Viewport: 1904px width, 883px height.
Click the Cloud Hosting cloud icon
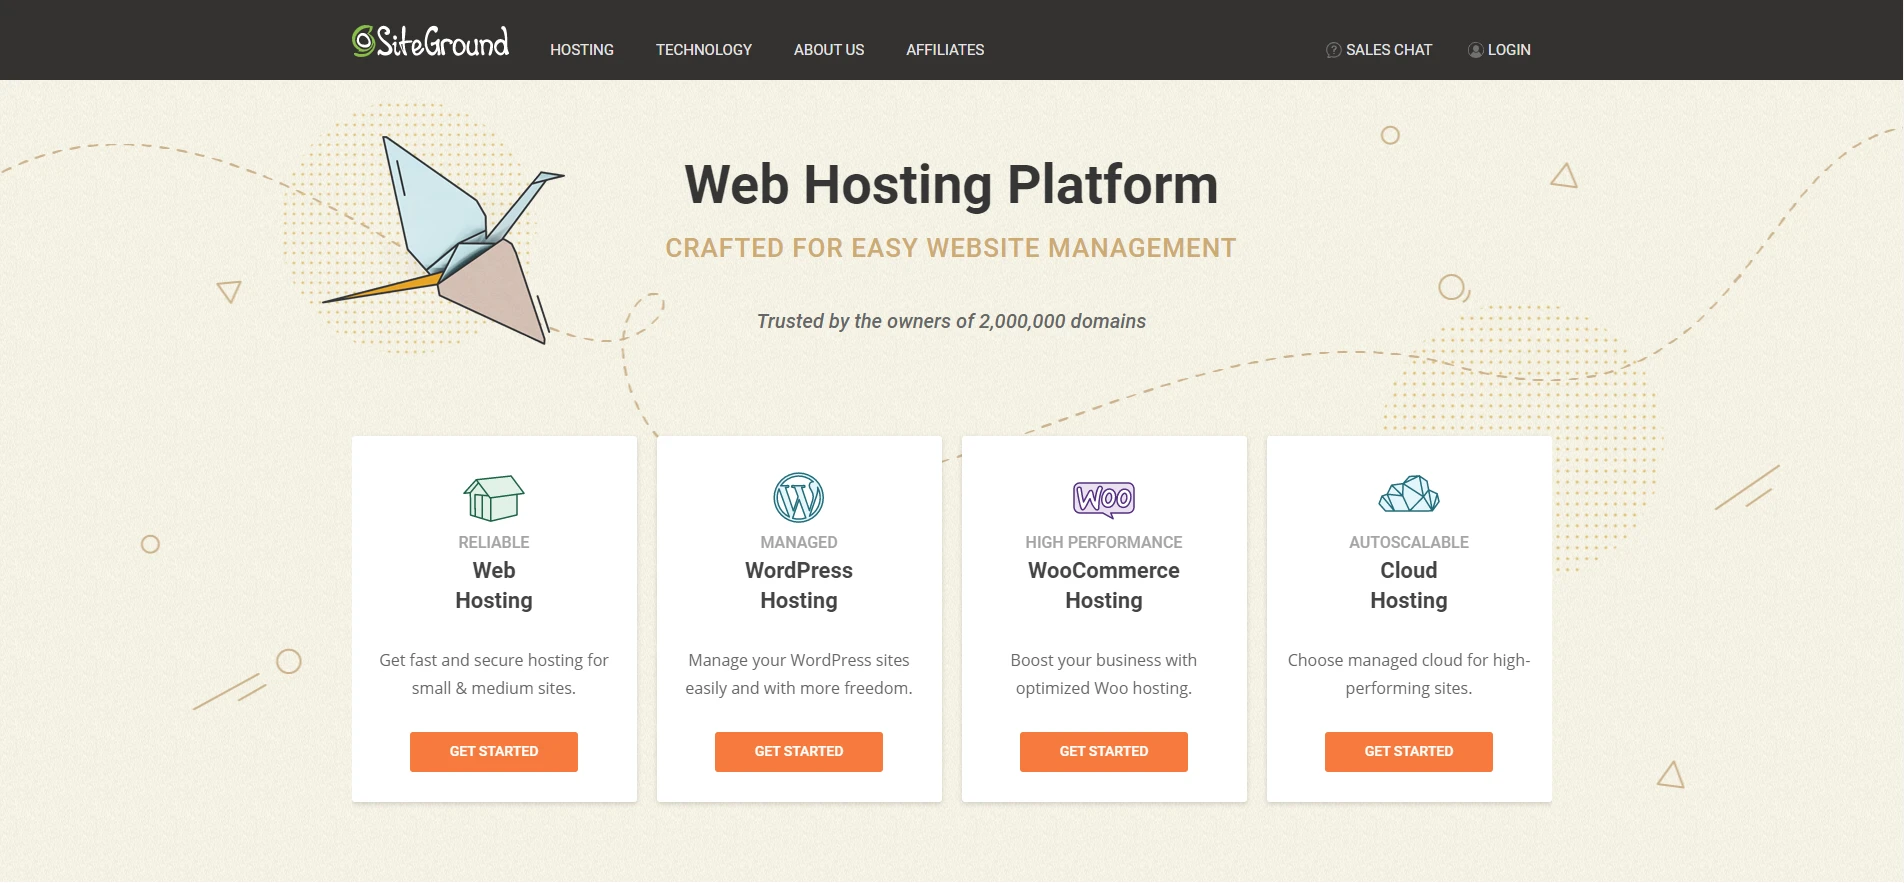tap(1408, 494)
